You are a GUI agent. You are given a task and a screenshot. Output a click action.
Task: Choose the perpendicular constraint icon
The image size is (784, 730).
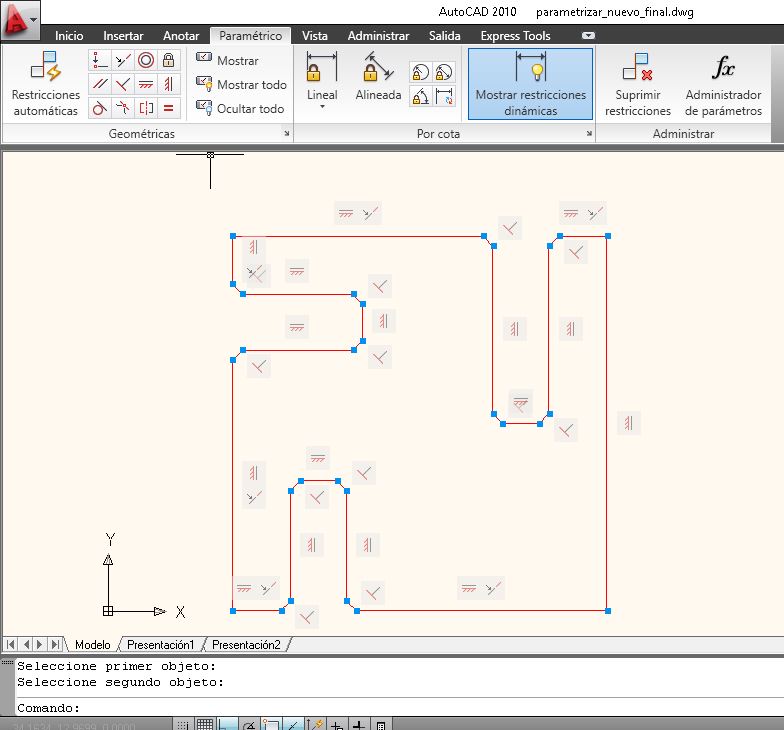[x=122, y=84]
